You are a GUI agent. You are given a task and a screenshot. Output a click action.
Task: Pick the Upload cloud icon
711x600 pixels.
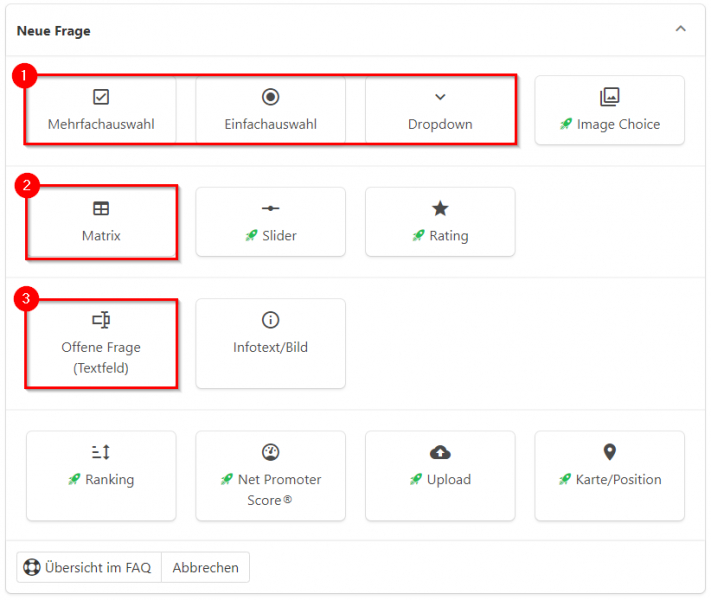pos(440,452)
